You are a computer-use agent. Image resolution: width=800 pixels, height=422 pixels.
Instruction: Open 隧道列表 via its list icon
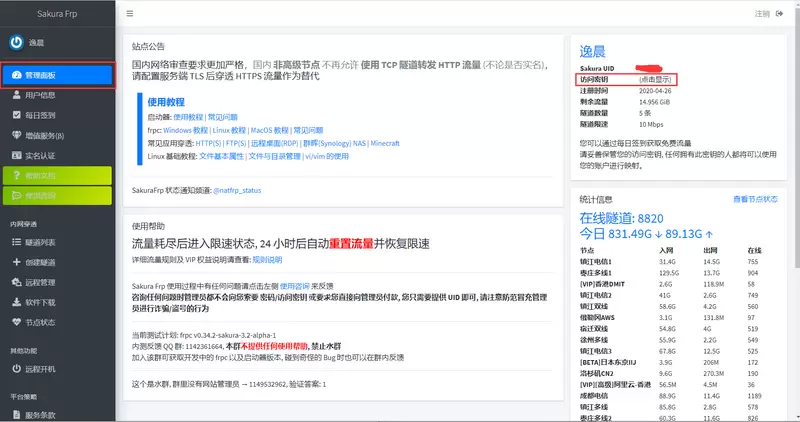[x=16, y=242]
